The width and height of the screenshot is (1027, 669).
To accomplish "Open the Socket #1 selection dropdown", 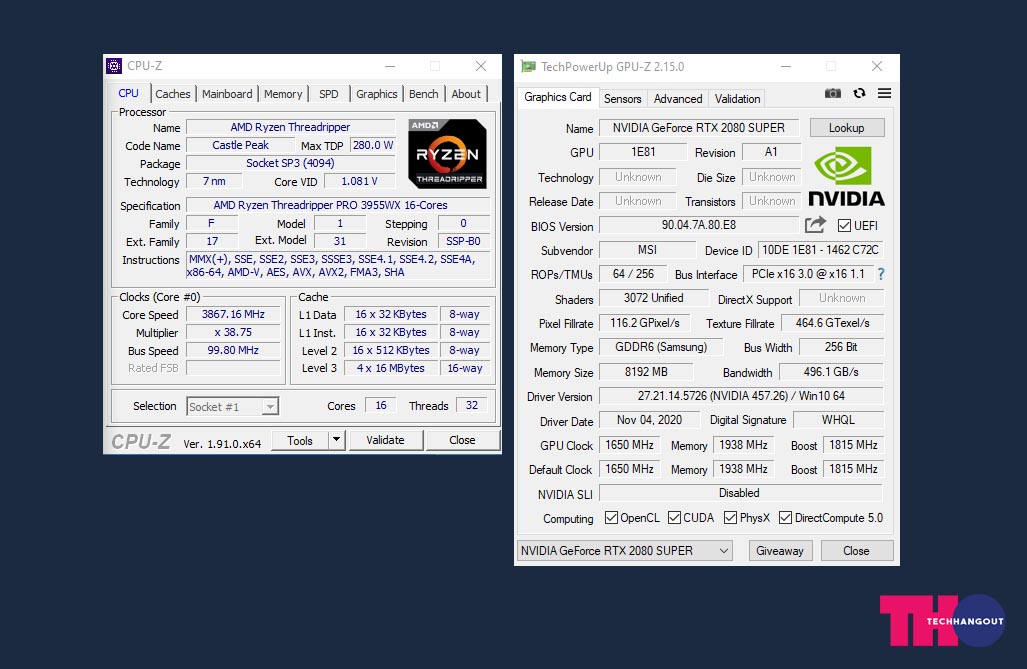I will [233, 407].
